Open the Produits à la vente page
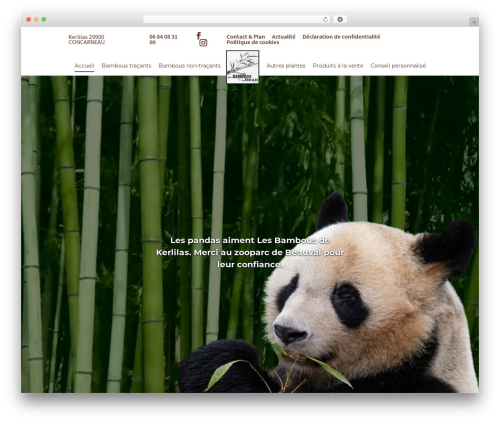This screenshot has width=500, height=423. [338, 66]
